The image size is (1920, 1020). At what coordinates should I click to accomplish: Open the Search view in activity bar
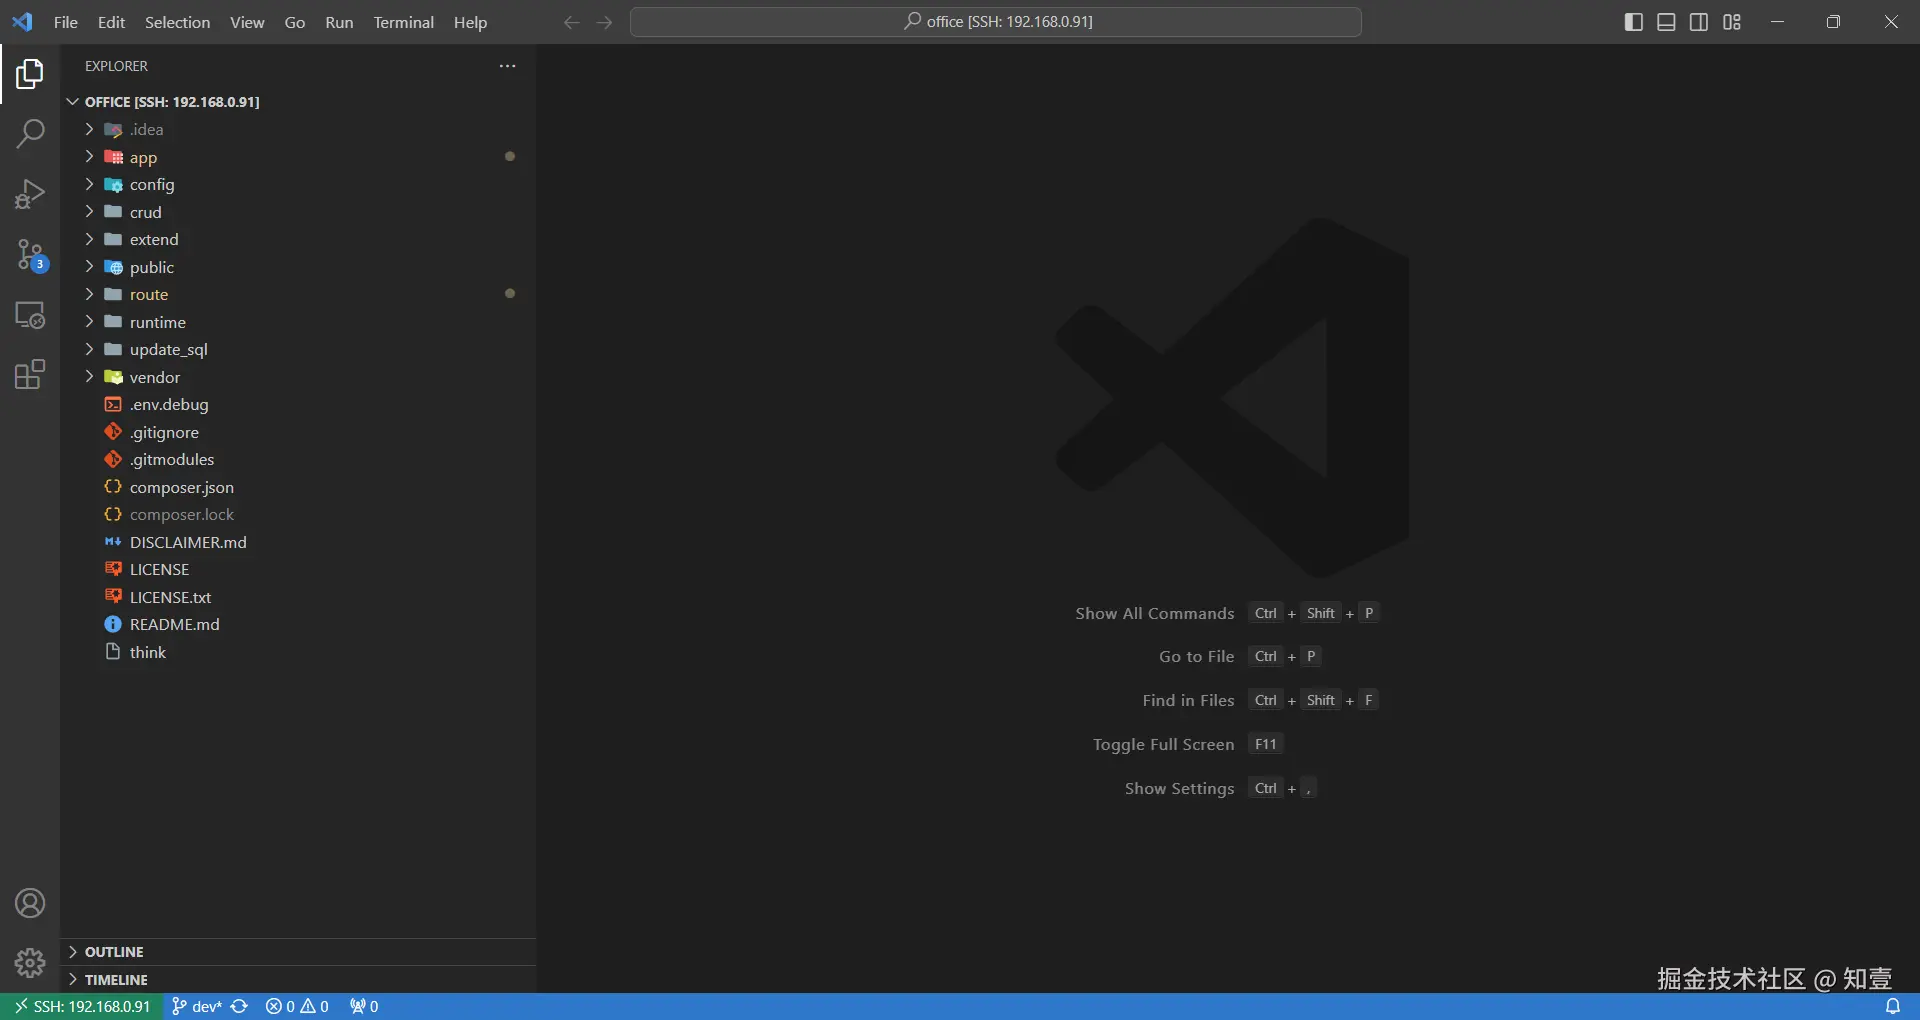pyautogui.click(x=30, y=134)
